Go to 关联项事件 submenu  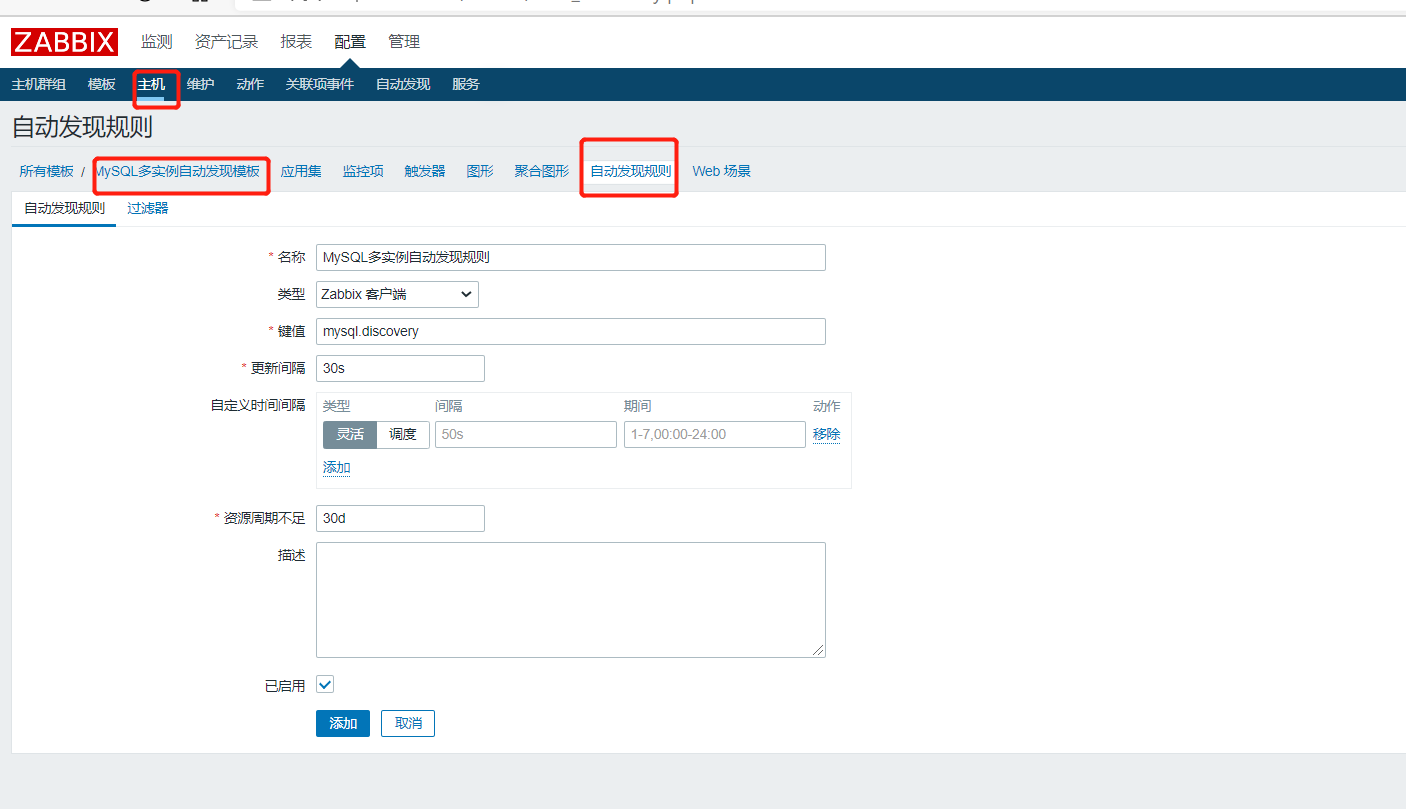tap(320, 84)
